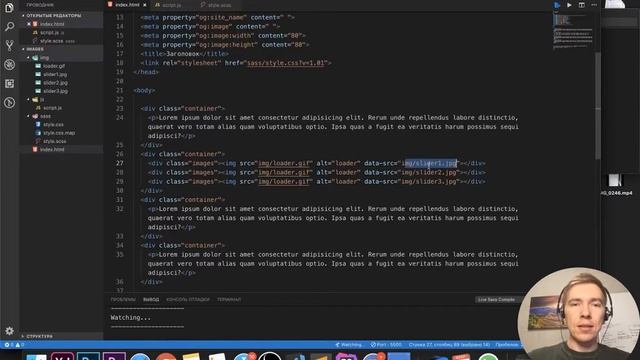Click the editor minimap preview
Image resolution: width=640 pixels, height=360 pixels.
tap(573, 33)
